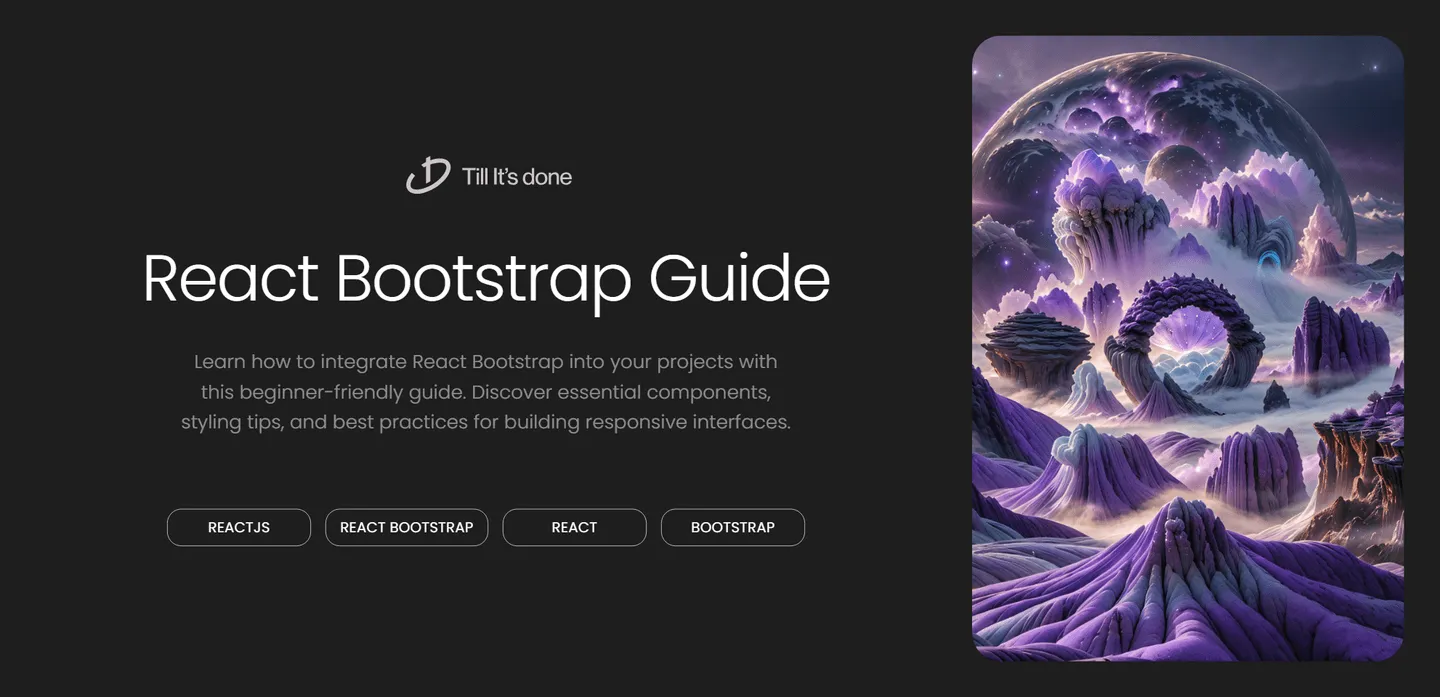Click the brown rocky cliff on the image's right edge
Screen dimensions: 1440x697
(1365, 450)
